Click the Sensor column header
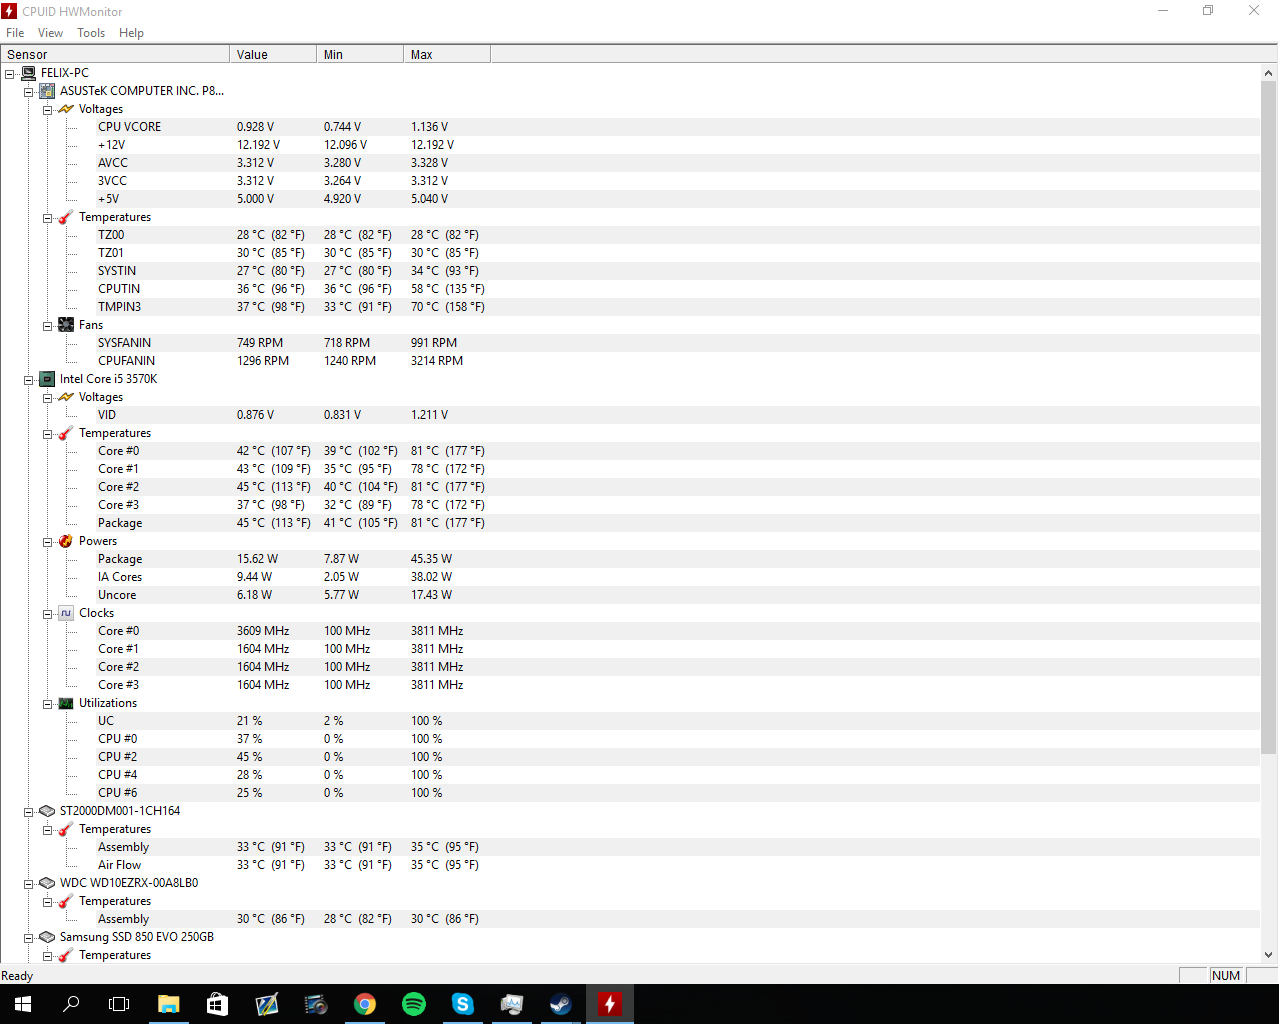 (115, 54)
